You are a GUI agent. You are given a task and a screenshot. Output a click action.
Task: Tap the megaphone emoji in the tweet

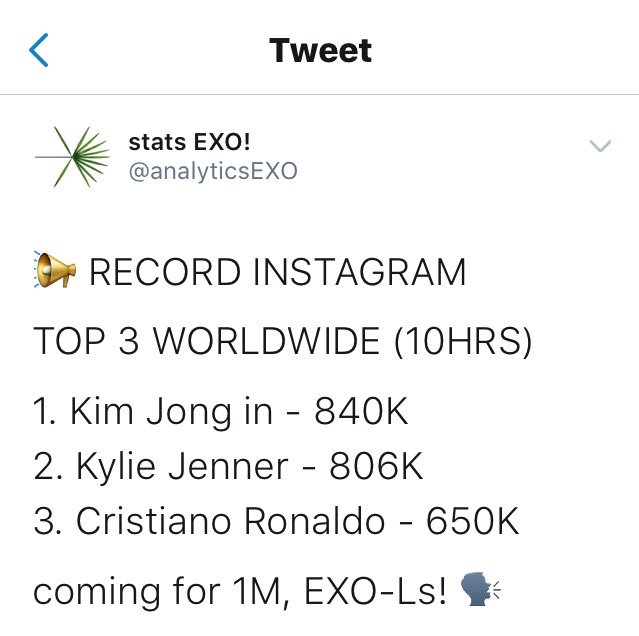[55, 270]
